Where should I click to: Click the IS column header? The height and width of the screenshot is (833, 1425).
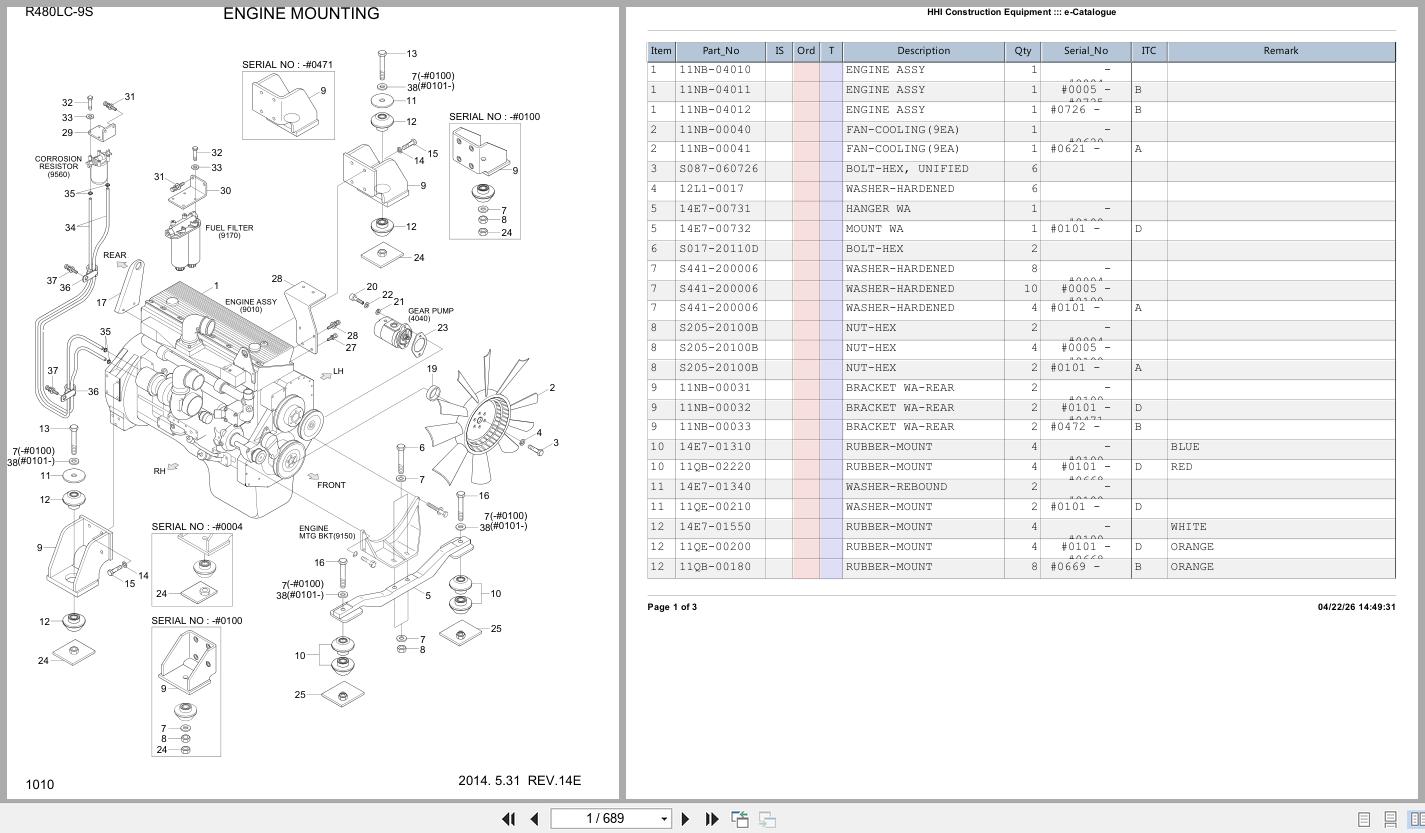(779, 51)
